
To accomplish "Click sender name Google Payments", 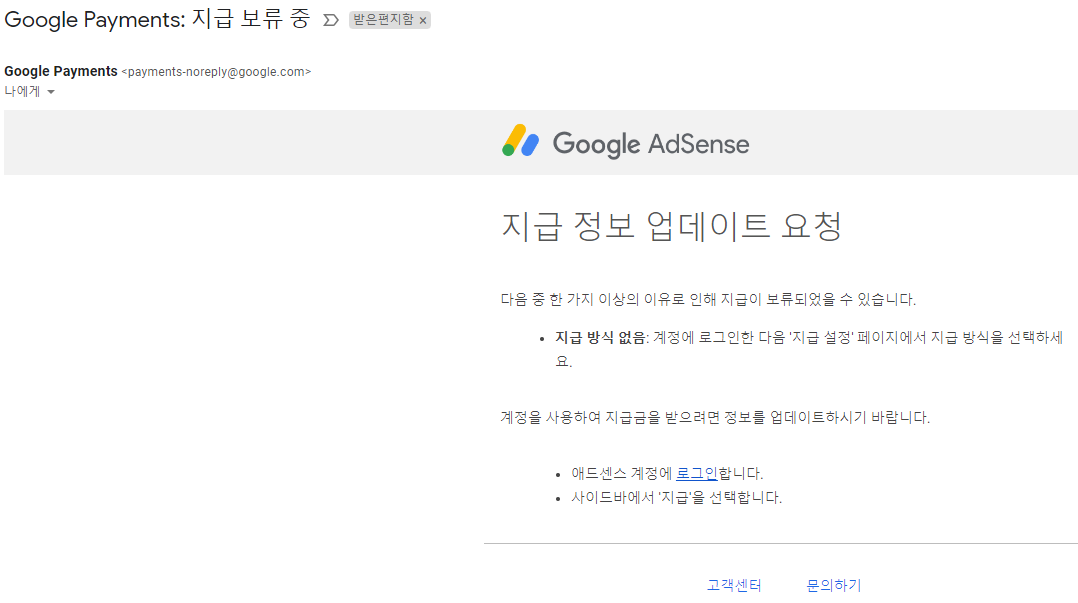I will (x=60, y=72).
